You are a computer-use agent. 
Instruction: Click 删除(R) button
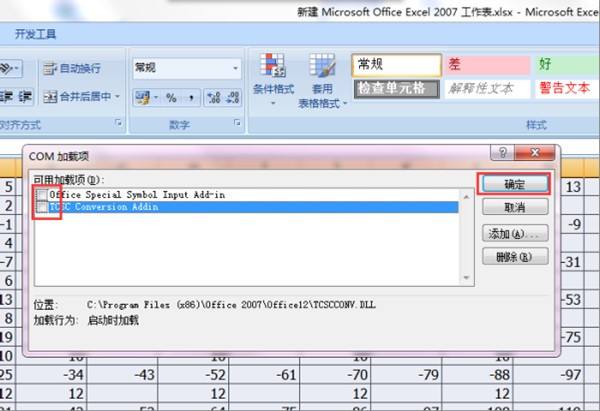pyautogui.click(x=515, y=256)
